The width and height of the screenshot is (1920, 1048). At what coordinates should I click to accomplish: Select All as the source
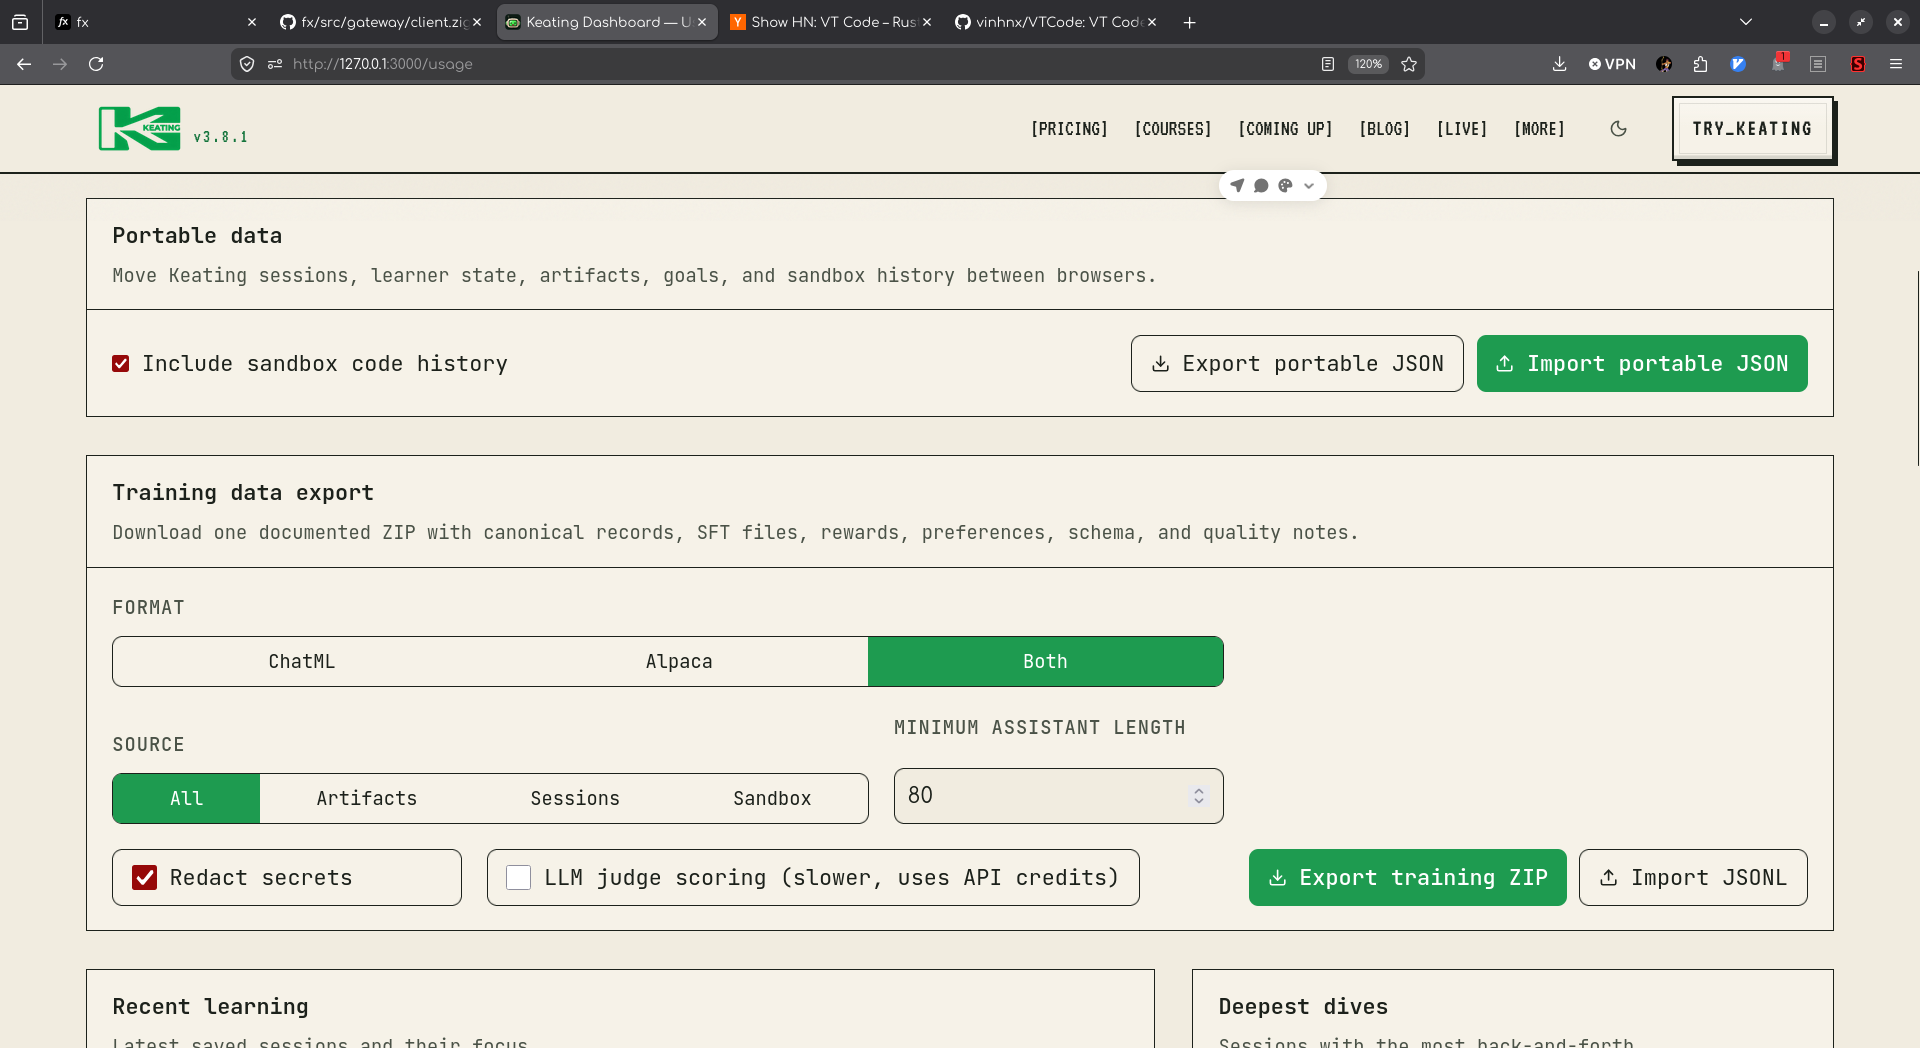pos(186,799)
